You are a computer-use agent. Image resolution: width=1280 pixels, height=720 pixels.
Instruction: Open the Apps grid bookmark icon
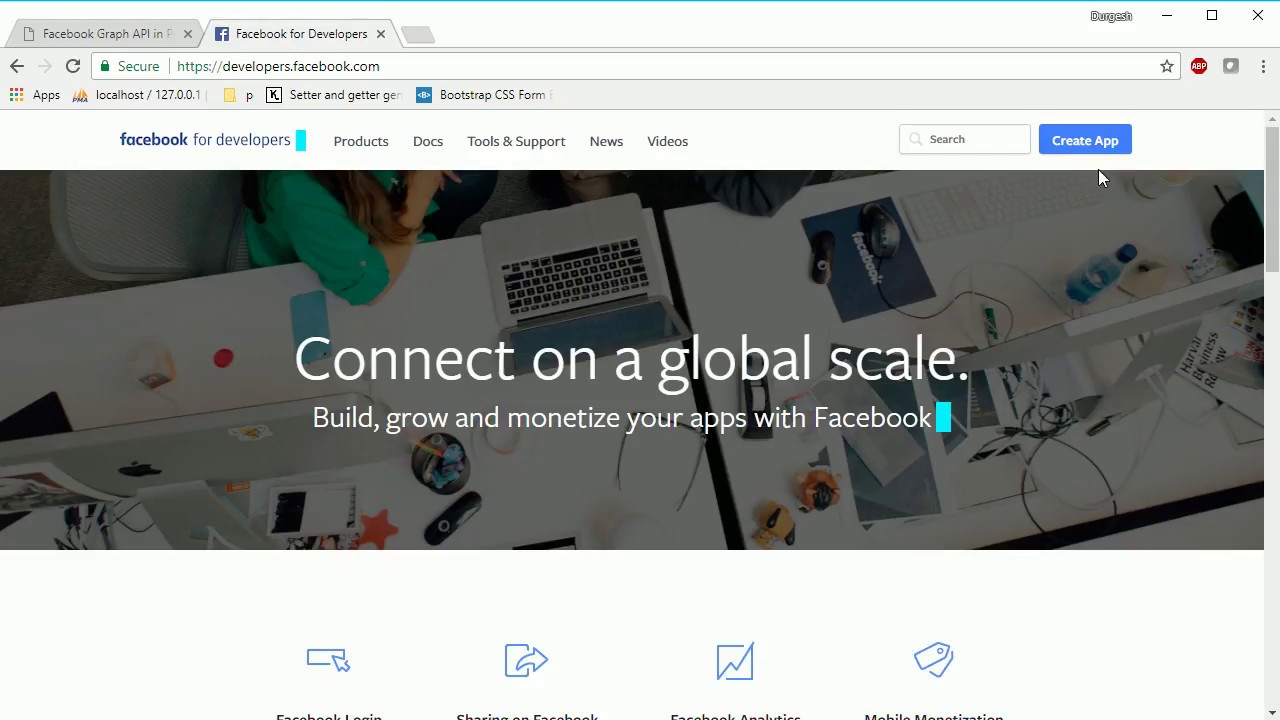pos(16,95)
